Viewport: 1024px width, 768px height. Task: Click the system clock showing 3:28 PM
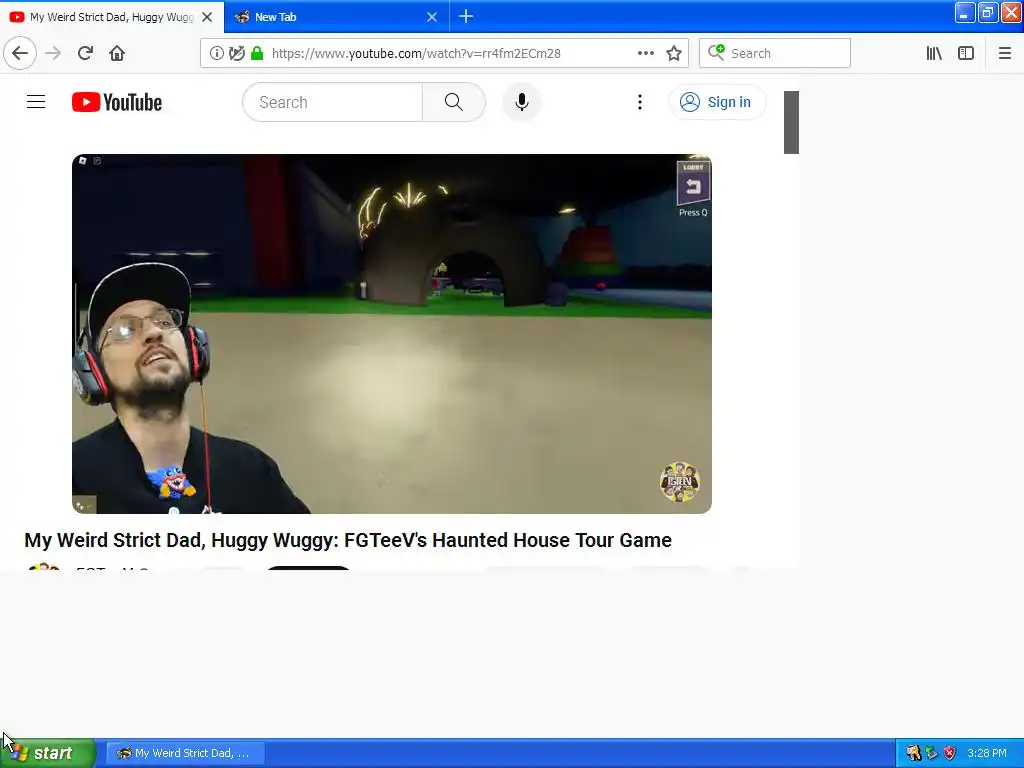point(987,753)
